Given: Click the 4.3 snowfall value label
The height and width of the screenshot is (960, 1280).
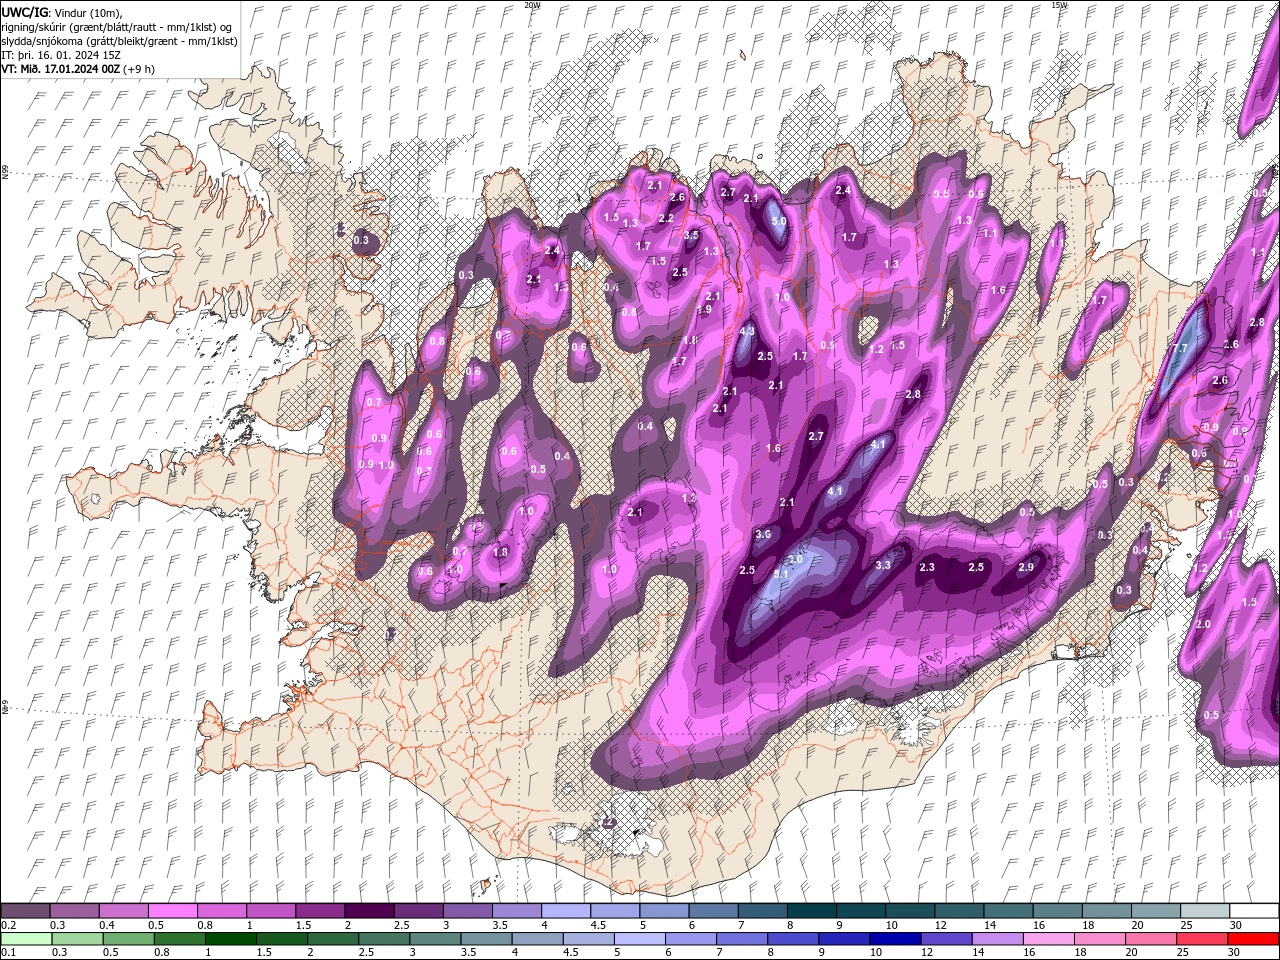Looking at the screenshot, I should pos(747,332).
